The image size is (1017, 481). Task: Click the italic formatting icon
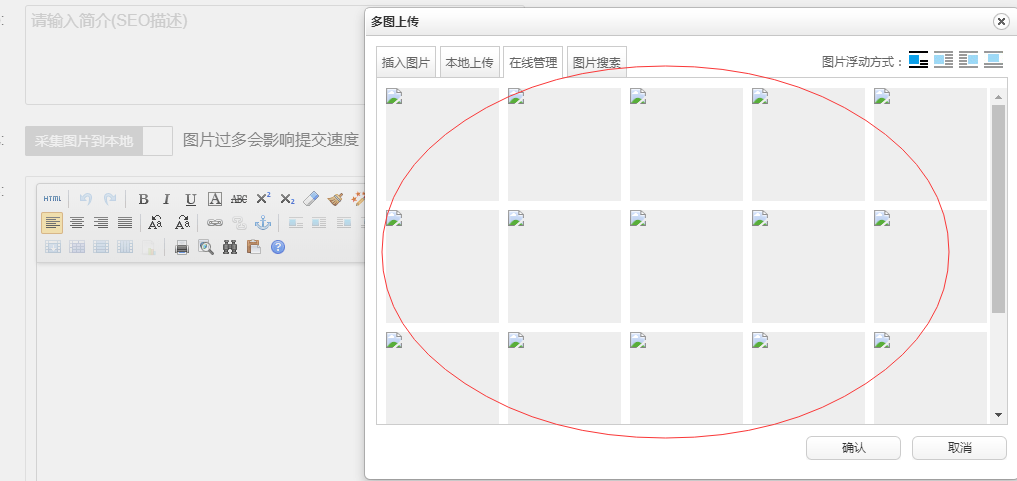pyautogui.click(x=166, y=198)
